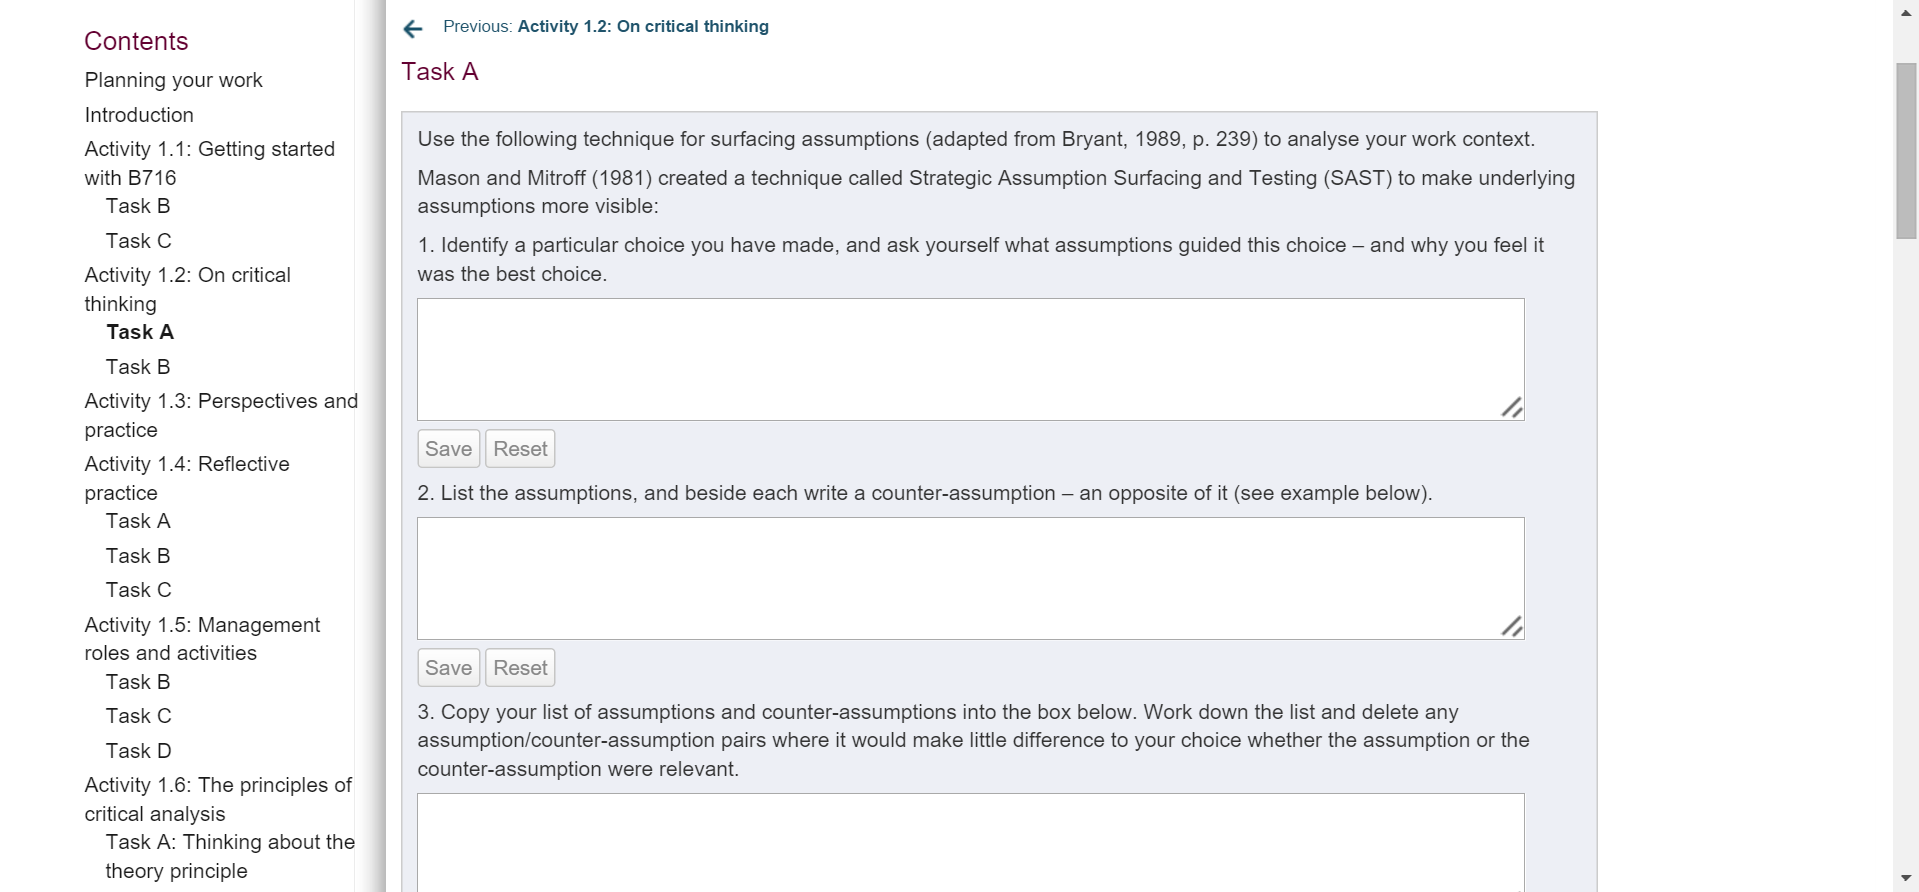Reset the counter-assumption answer box
The width and height of the screenshot is (1919, 892).
[520, 668]
